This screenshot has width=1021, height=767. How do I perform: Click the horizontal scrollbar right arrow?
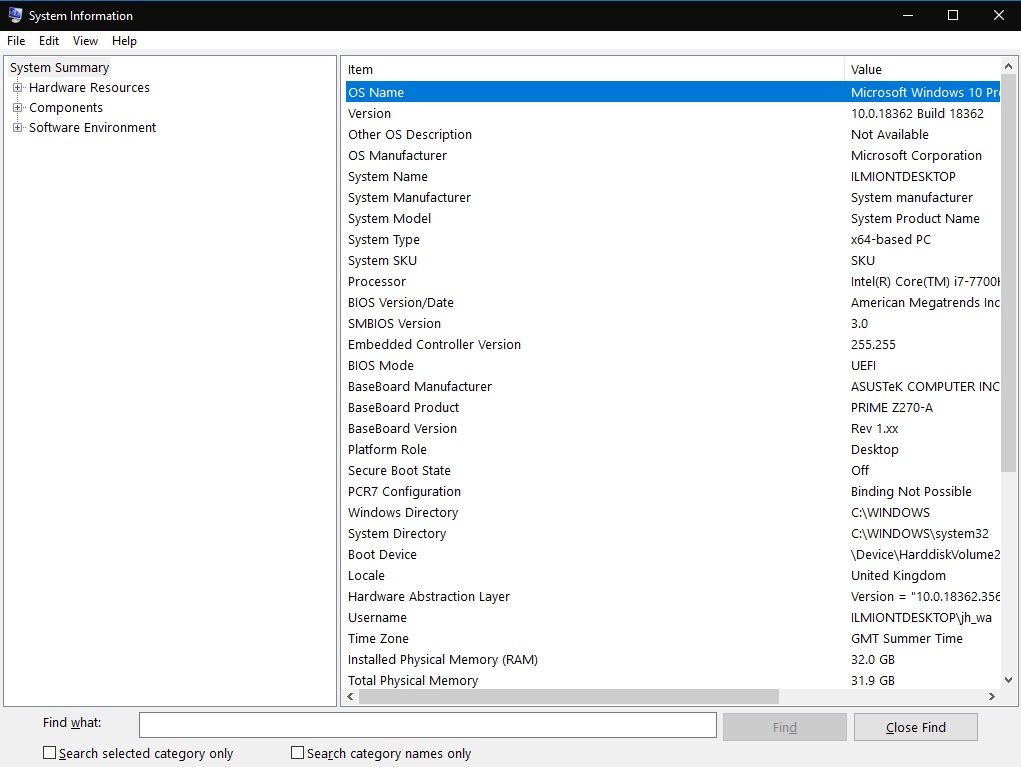(x=992, y=696)
